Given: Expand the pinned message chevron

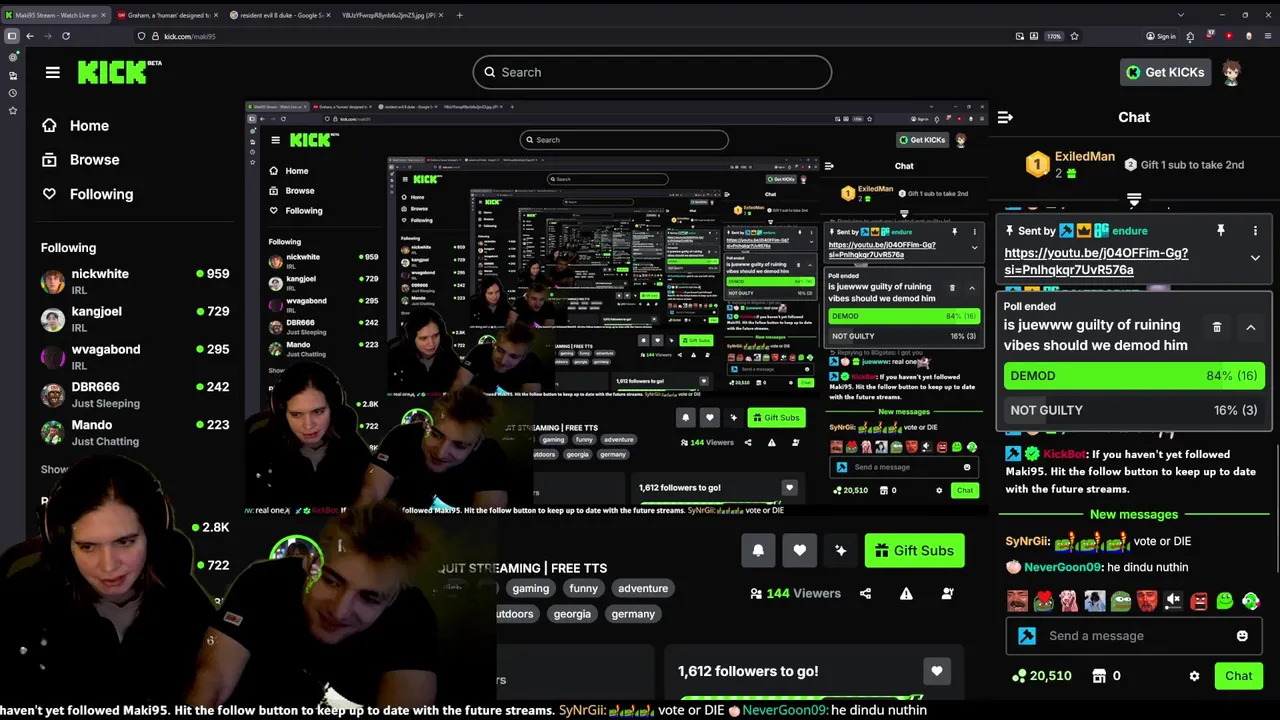Looking at the screenshot, I should point(1255,258).
